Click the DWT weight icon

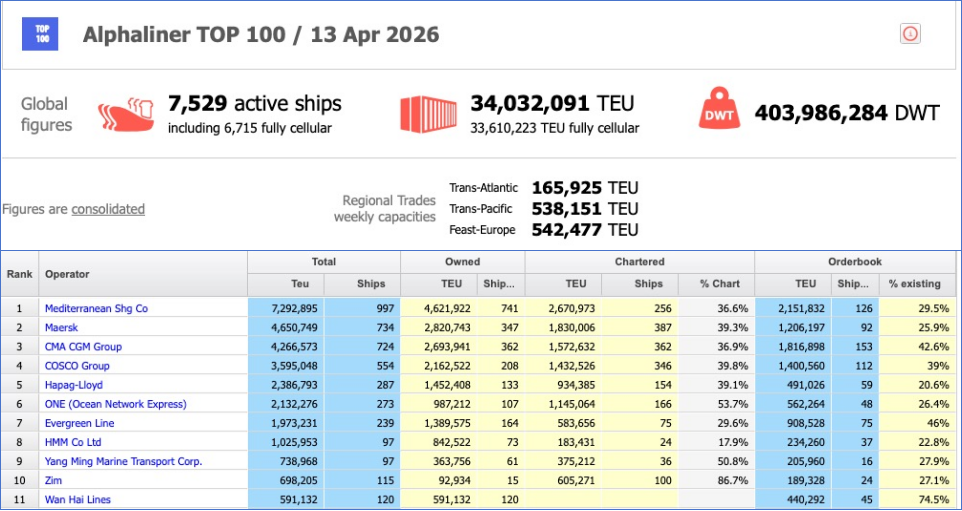coord(719,109)
